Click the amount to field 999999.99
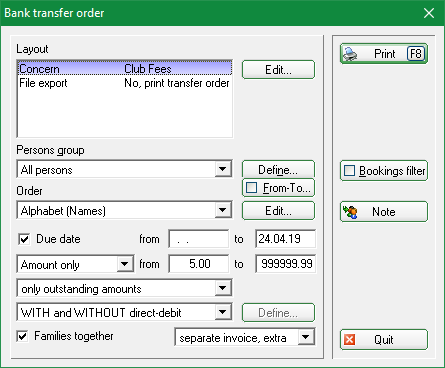This screenshot has width=445, height=368. (x=285, y=264)
